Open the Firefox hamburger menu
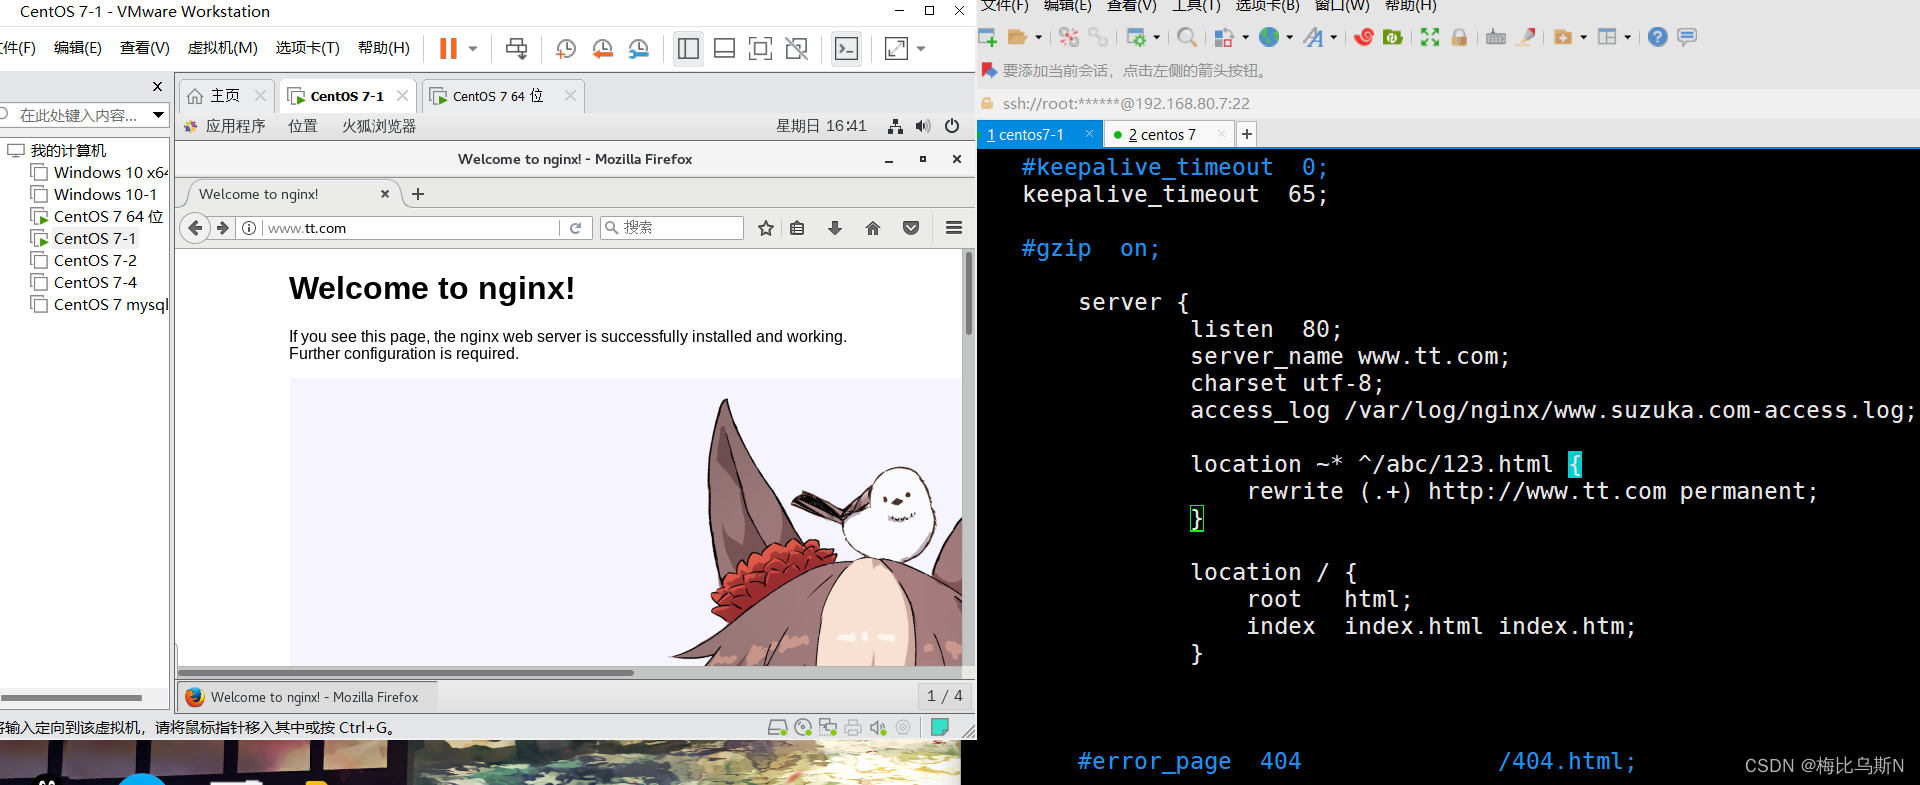Image resolution: width=1920 pixels, height=785 pixels. [x=954, y=228]
